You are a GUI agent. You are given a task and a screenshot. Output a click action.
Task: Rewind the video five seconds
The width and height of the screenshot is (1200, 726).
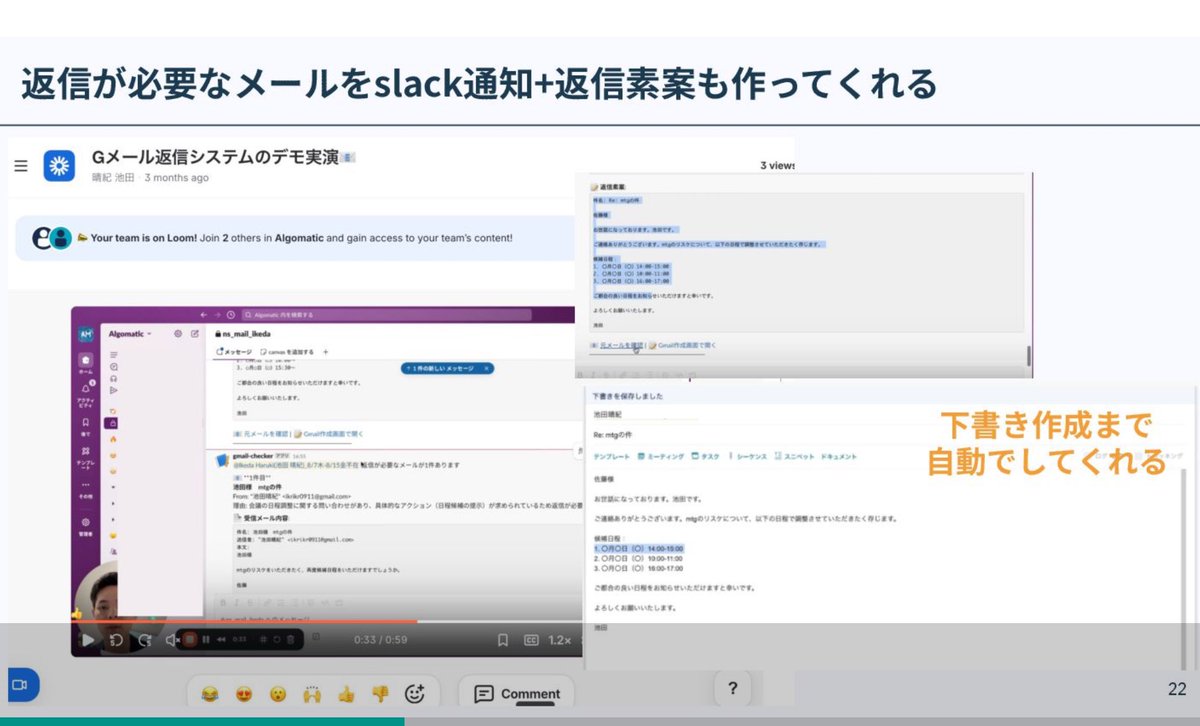[116, 640]
